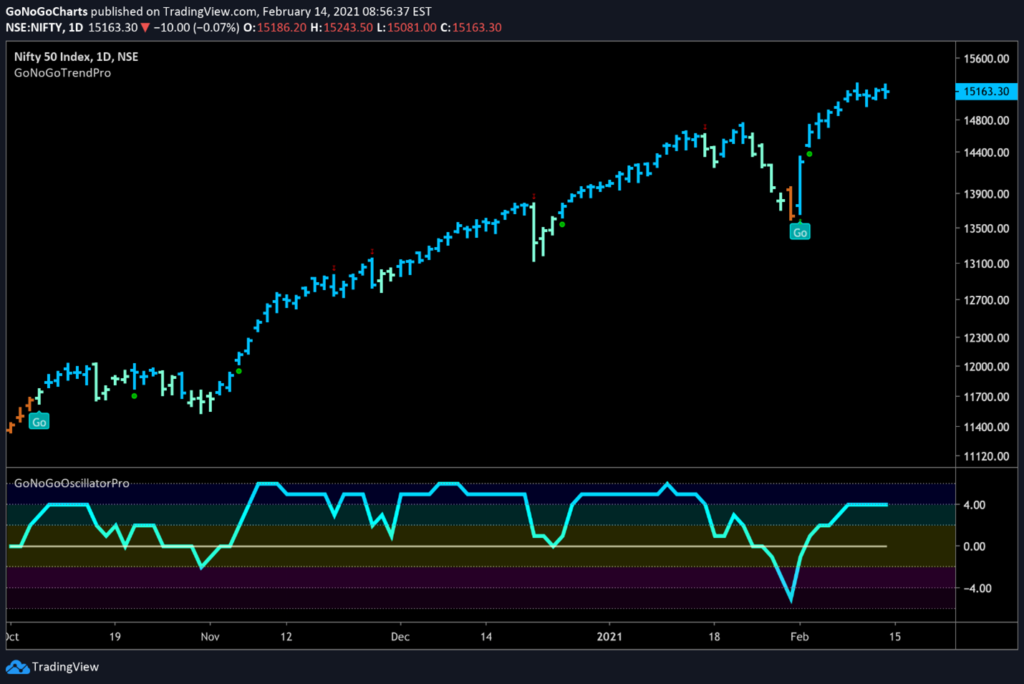Image resolution: width=1024 pixels, height=684 pixels.
Task: Click the green dot near early November bars
Action: [238, 371]
